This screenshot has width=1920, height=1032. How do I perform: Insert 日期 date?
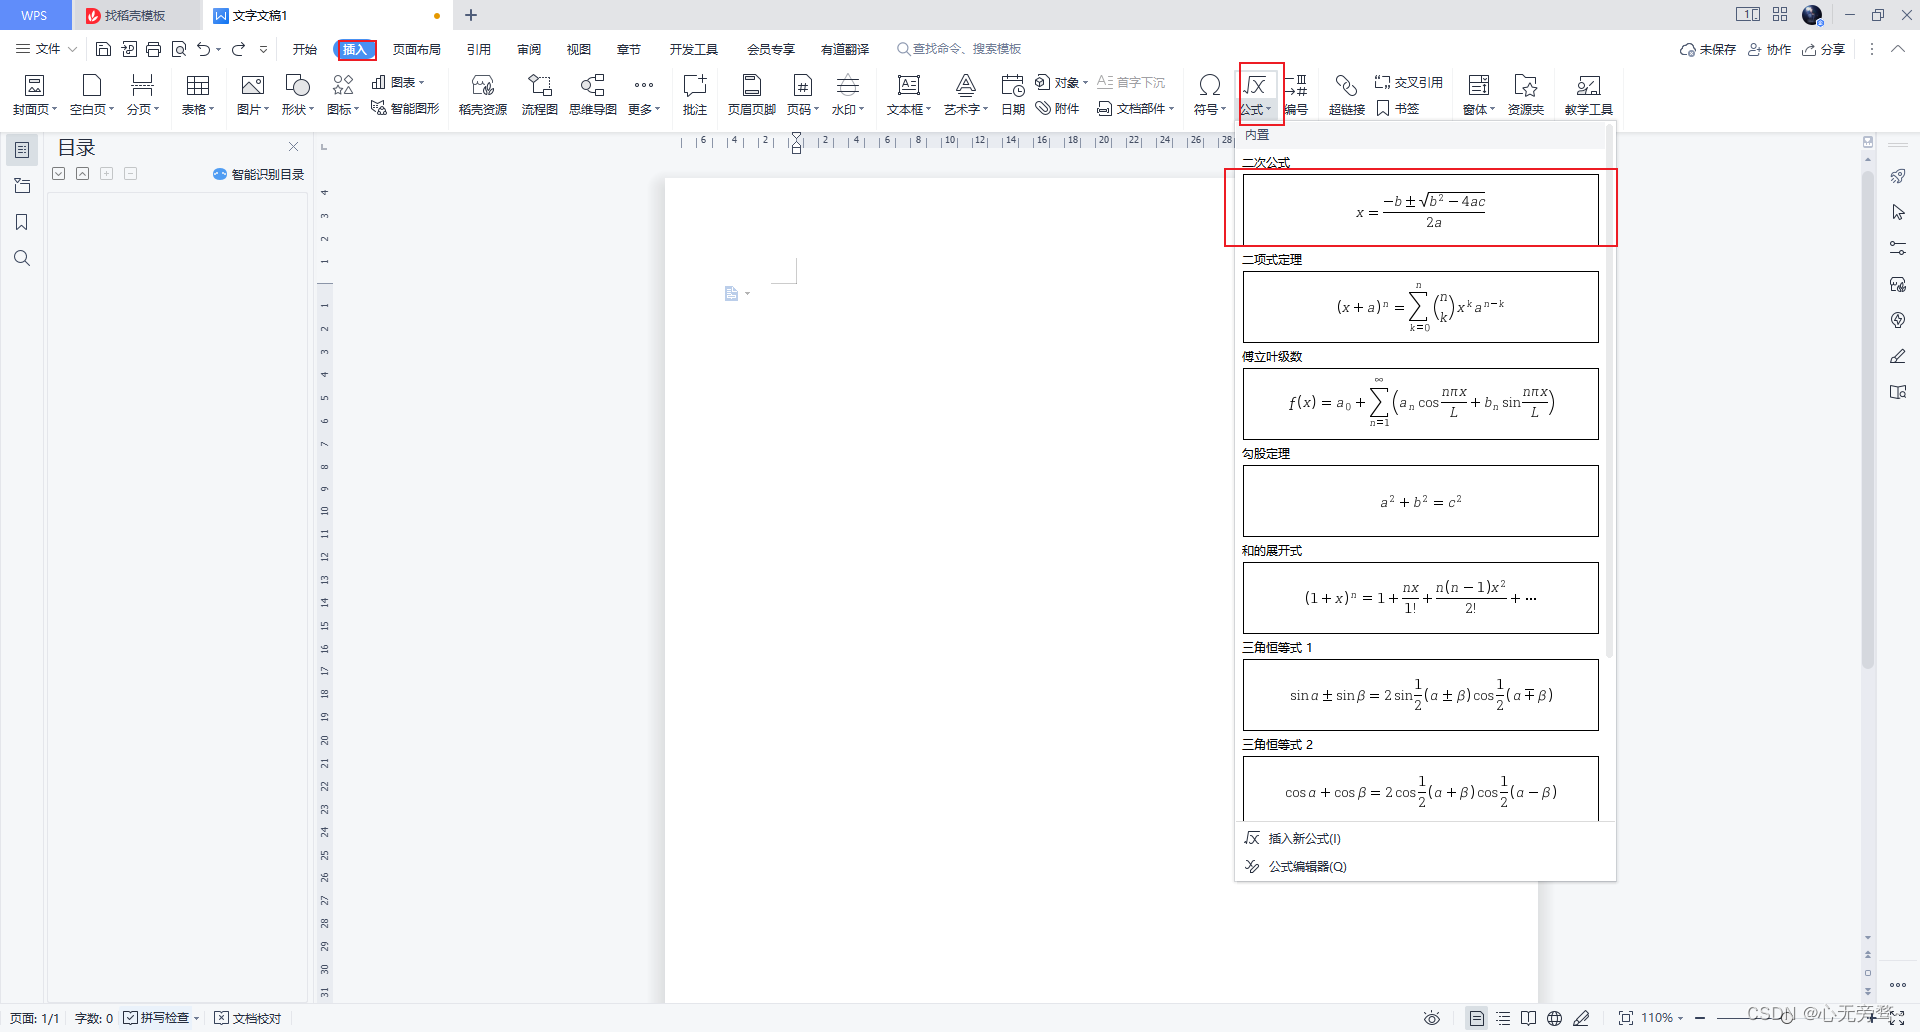[x=1013, y=95]
